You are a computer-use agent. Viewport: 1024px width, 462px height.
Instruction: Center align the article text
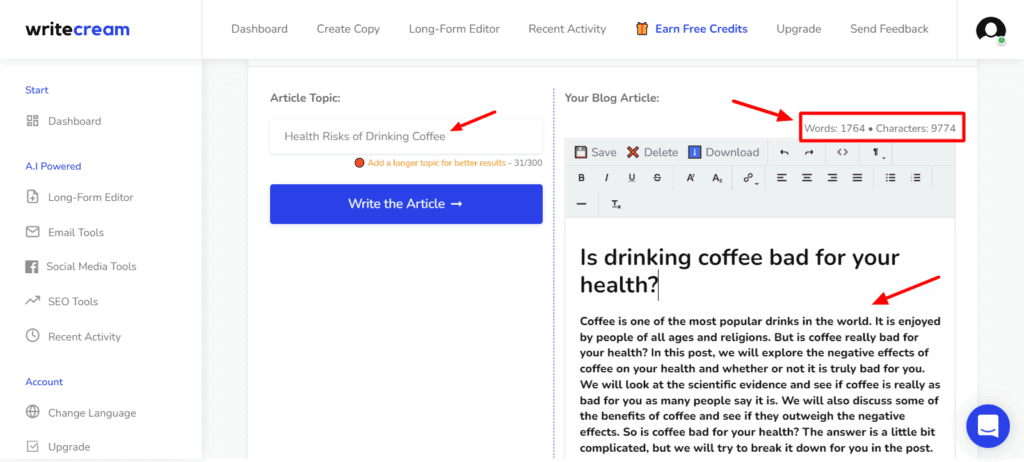click(x=808, y=178)
